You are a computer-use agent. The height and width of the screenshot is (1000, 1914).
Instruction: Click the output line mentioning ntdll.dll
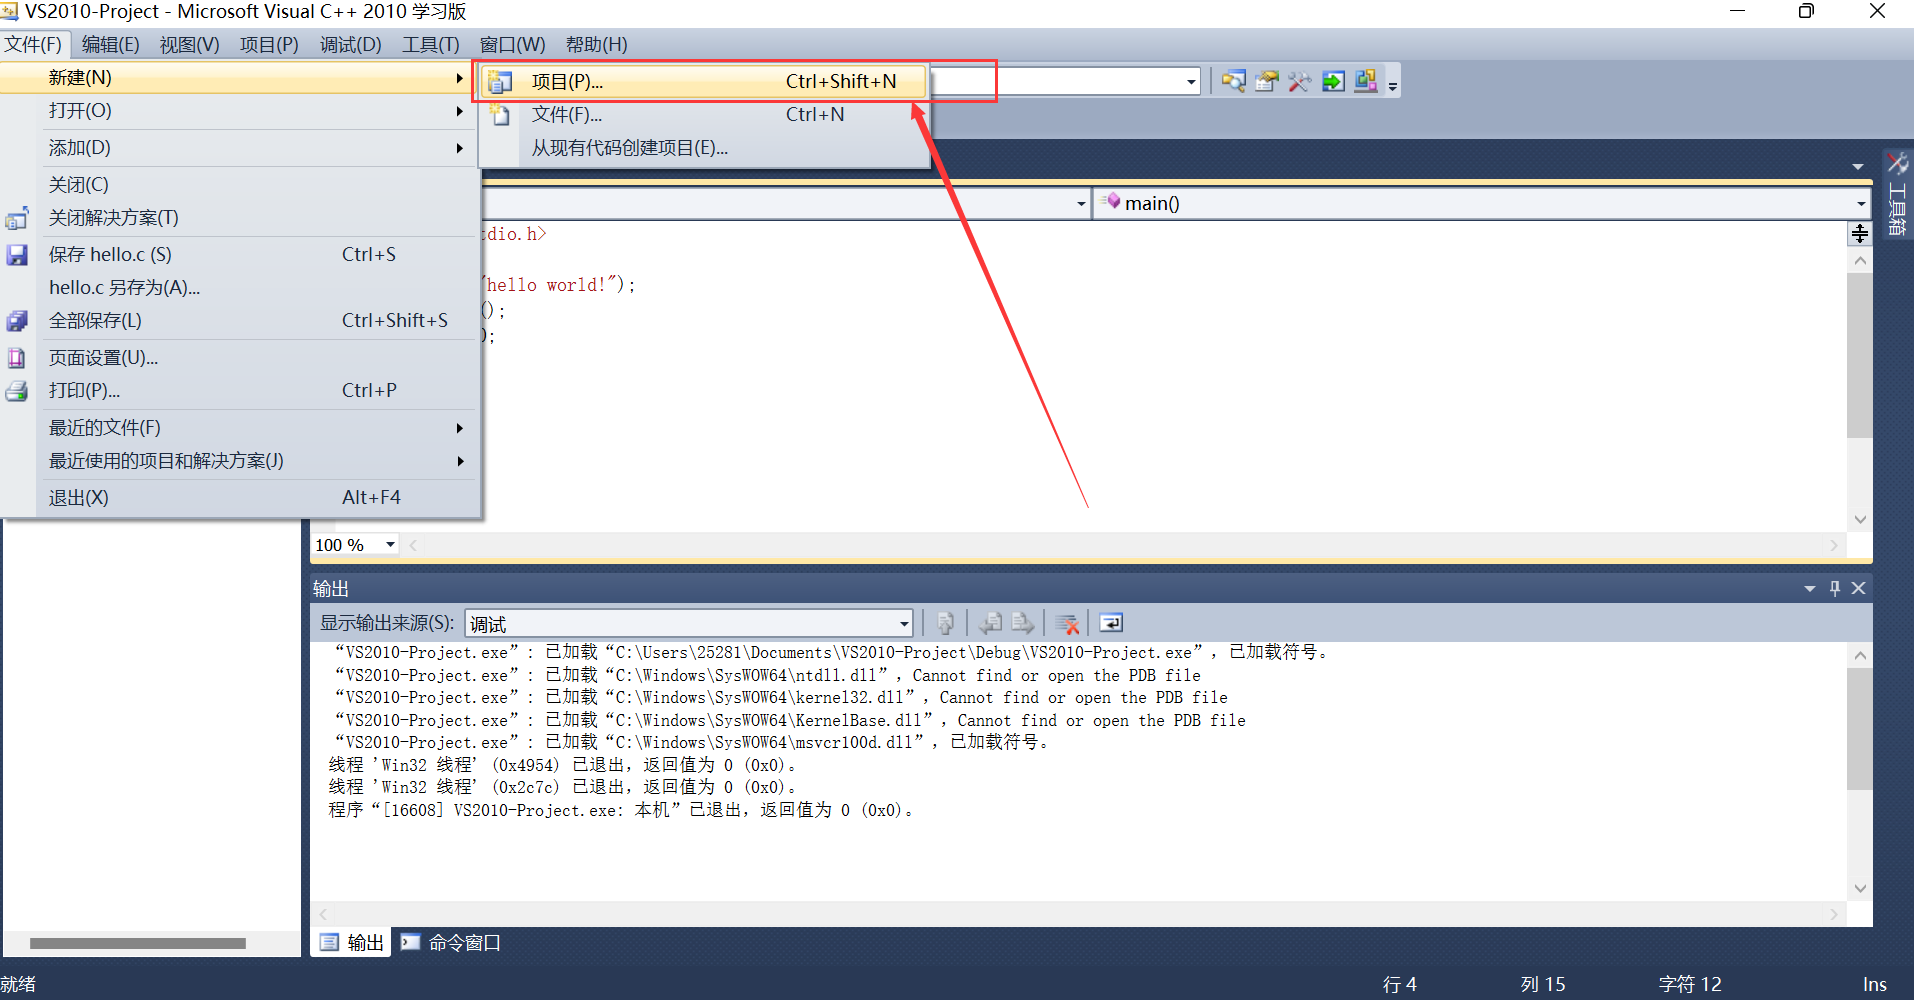click(x=768, y=676)
